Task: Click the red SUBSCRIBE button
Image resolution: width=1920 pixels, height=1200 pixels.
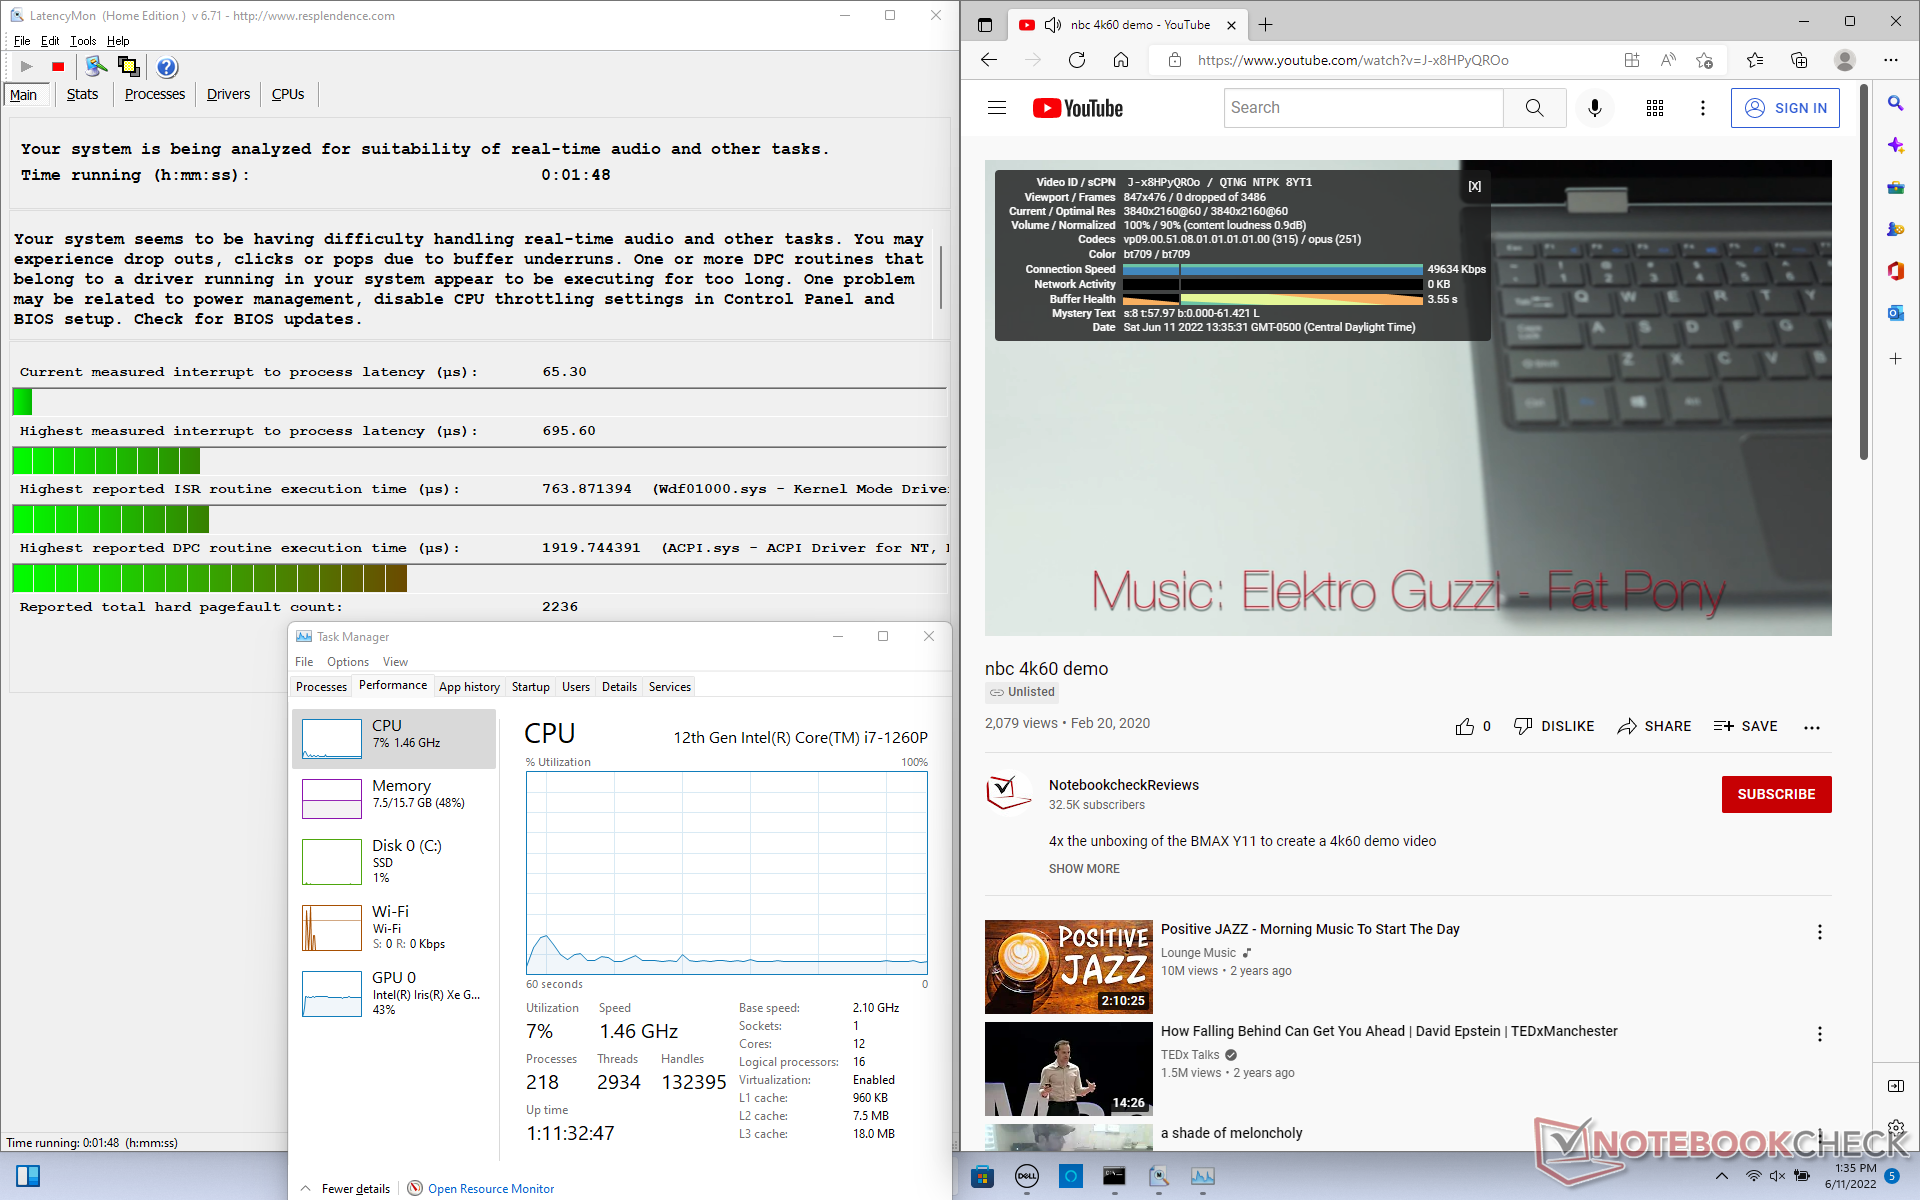Action: pos(1776,794)
